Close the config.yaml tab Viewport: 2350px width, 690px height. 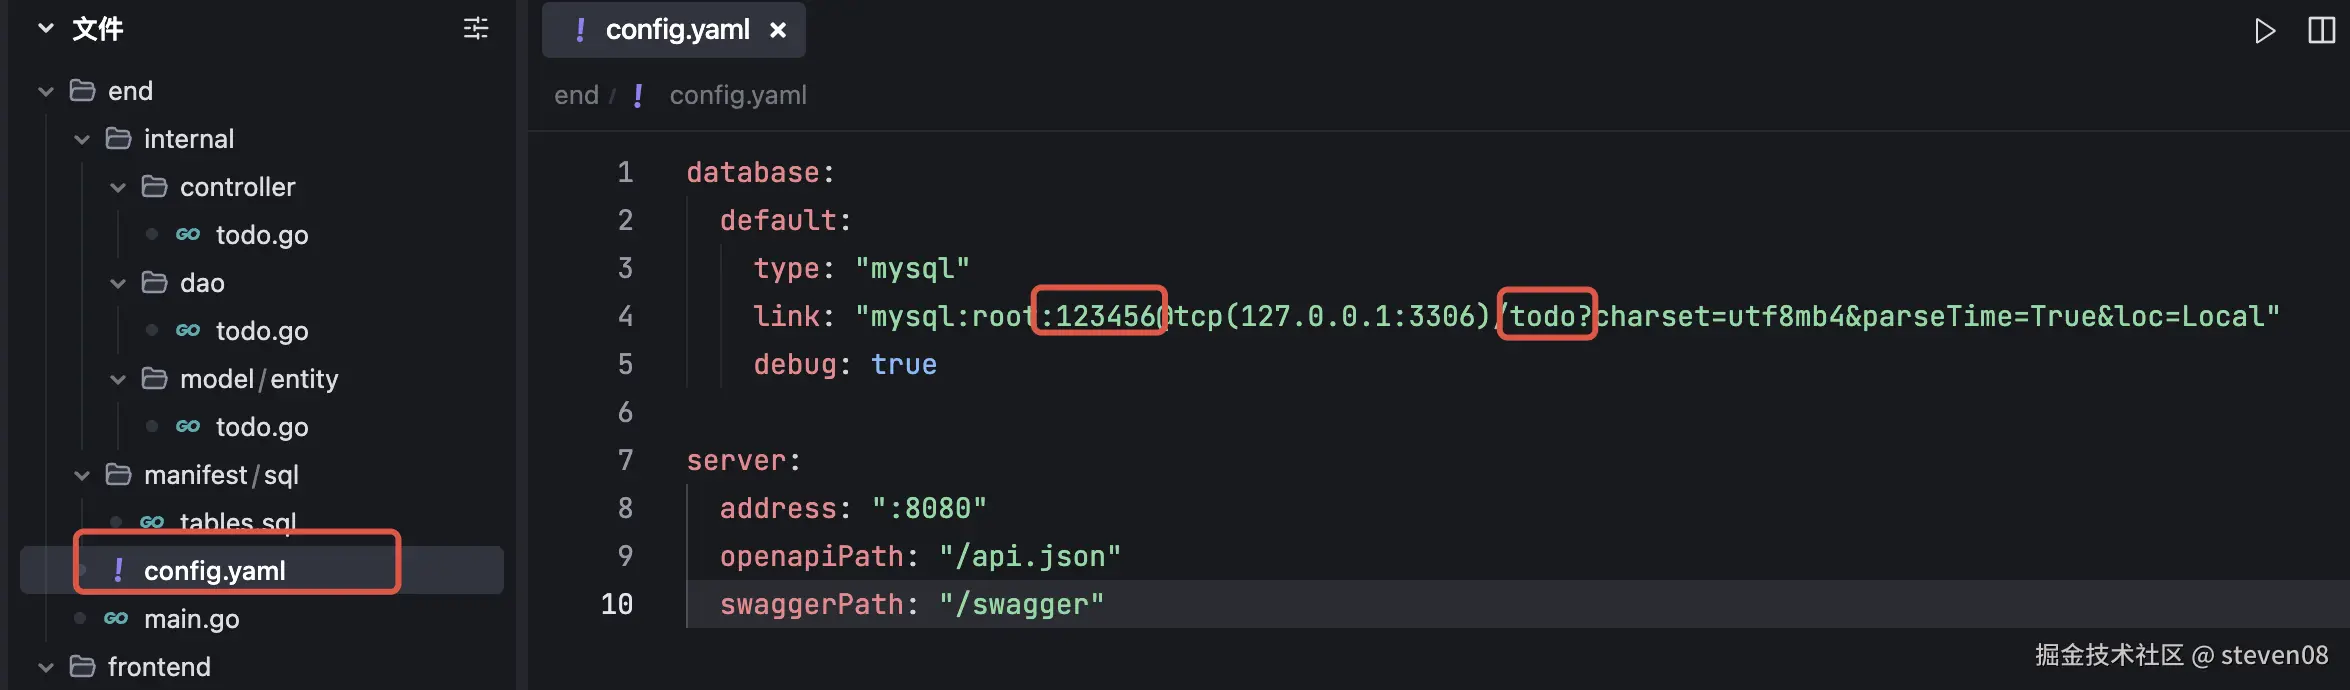(778, 31)
